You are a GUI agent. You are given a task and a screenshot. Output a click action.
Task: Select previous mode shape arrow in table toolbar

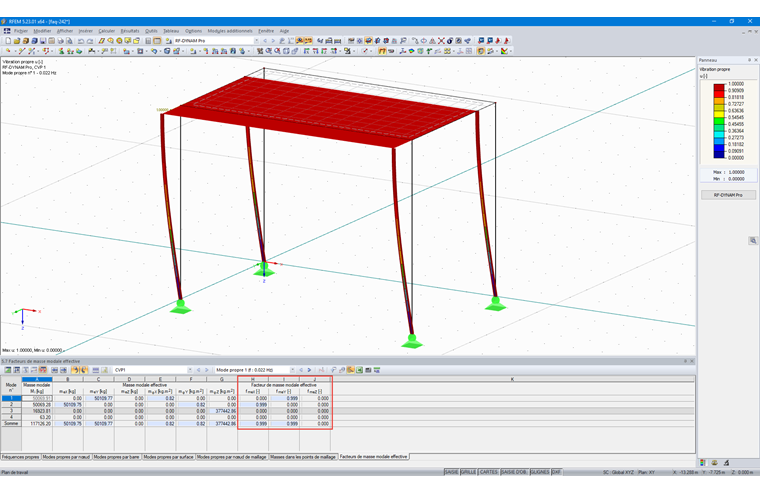pyautogui.click(x=301, y=370)
